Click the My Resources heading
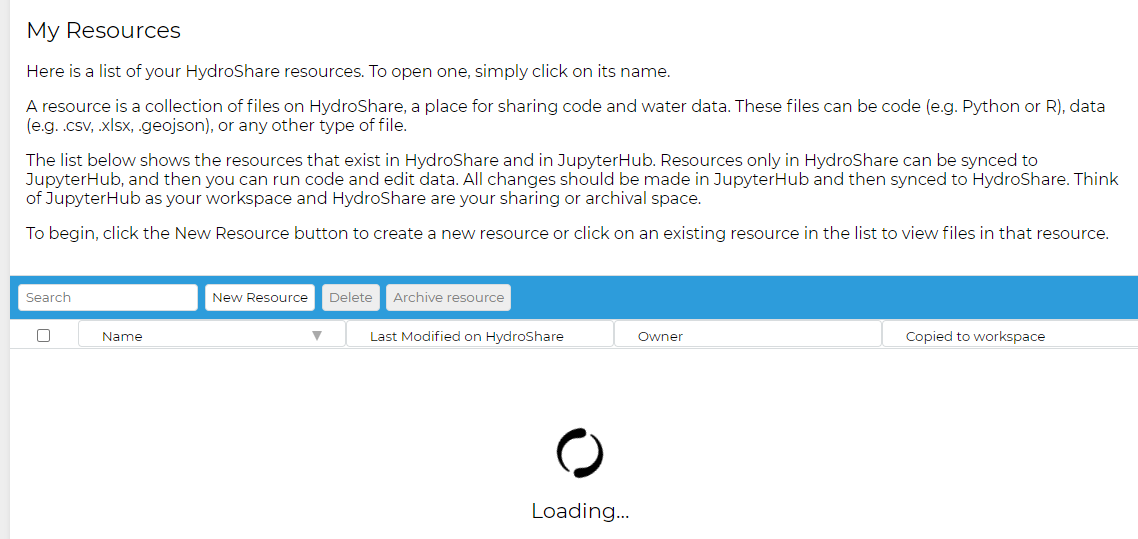This screenshot has height=539, width=1138. 104,30
